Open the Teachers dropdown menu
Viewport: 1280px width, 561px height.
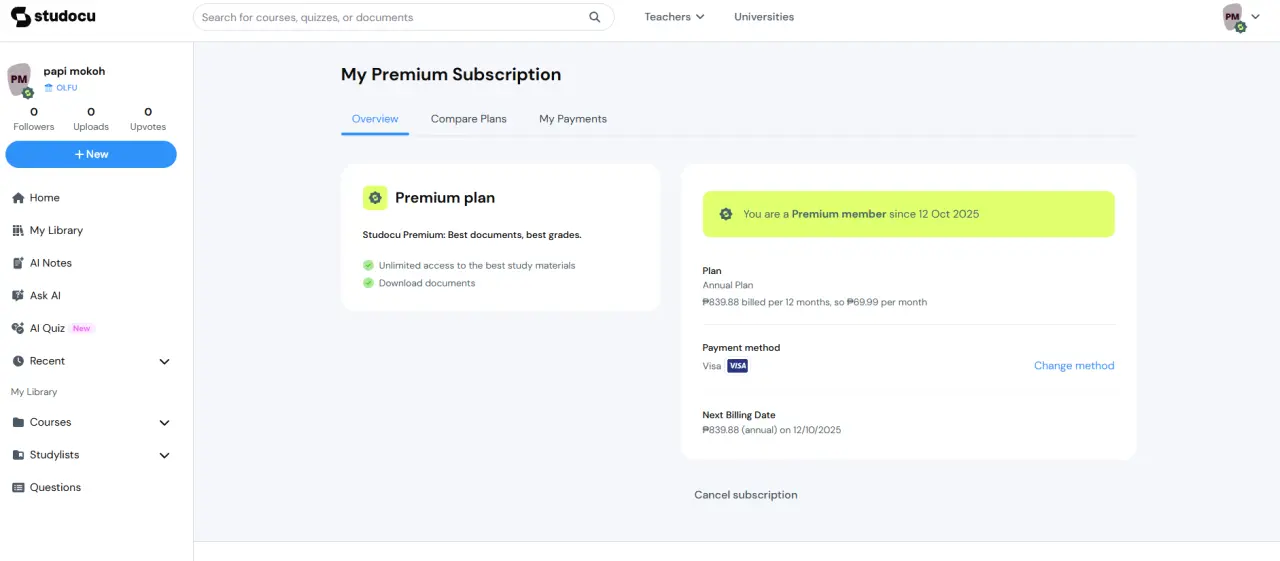click(674, 17)
